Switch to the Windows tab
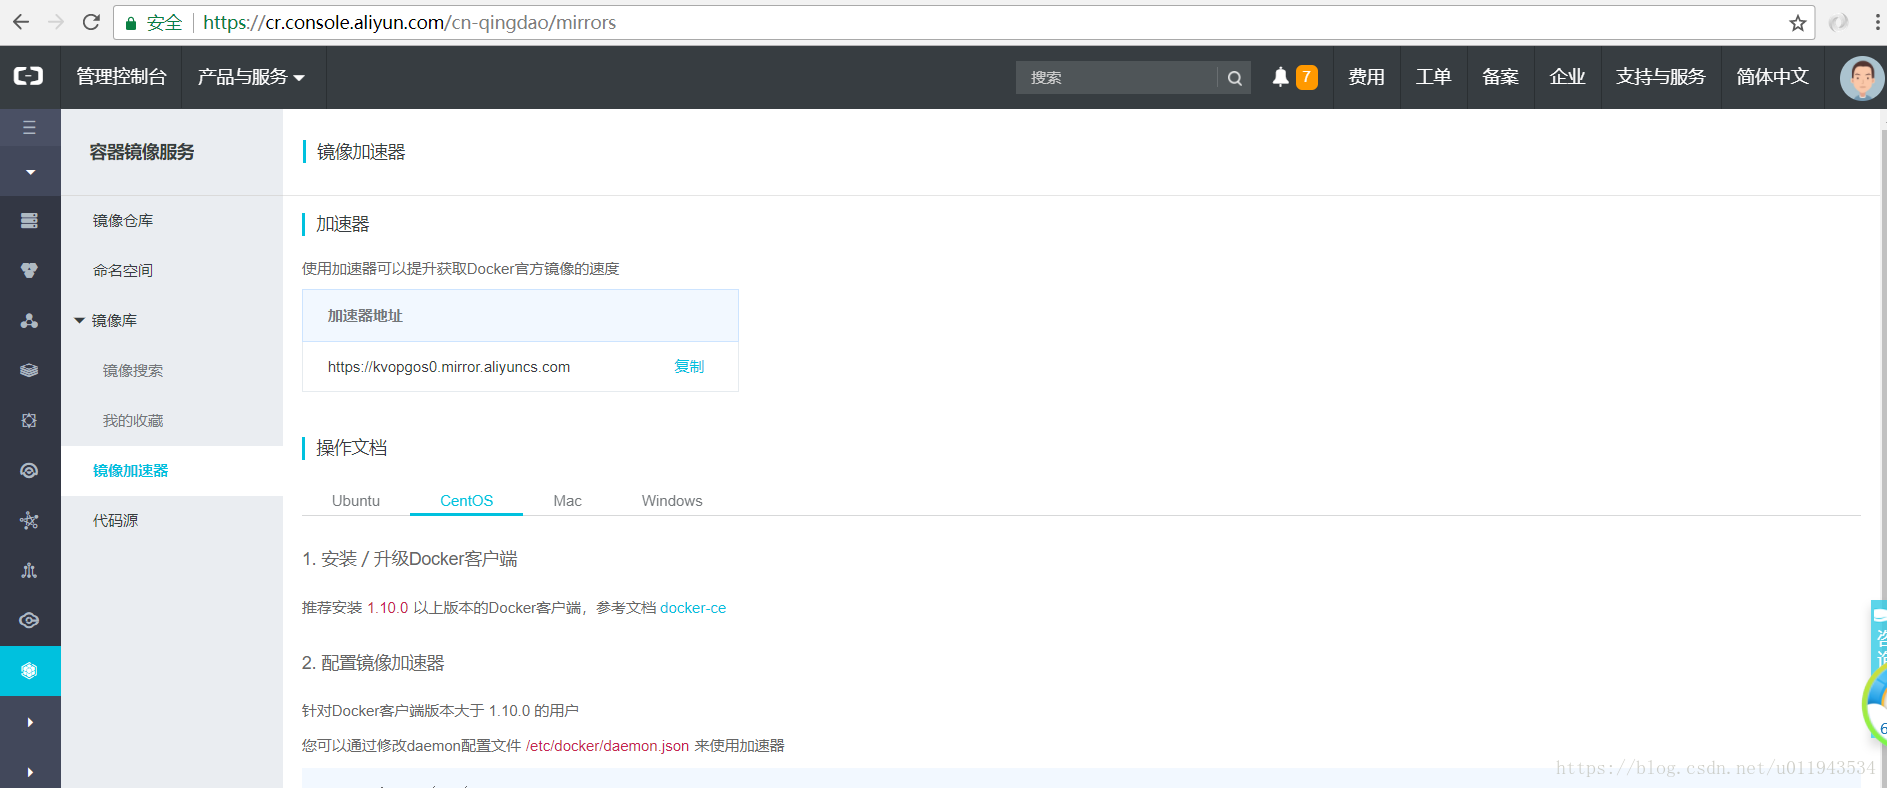Screen dimensions: 1887x788 (x=672, y=501)
